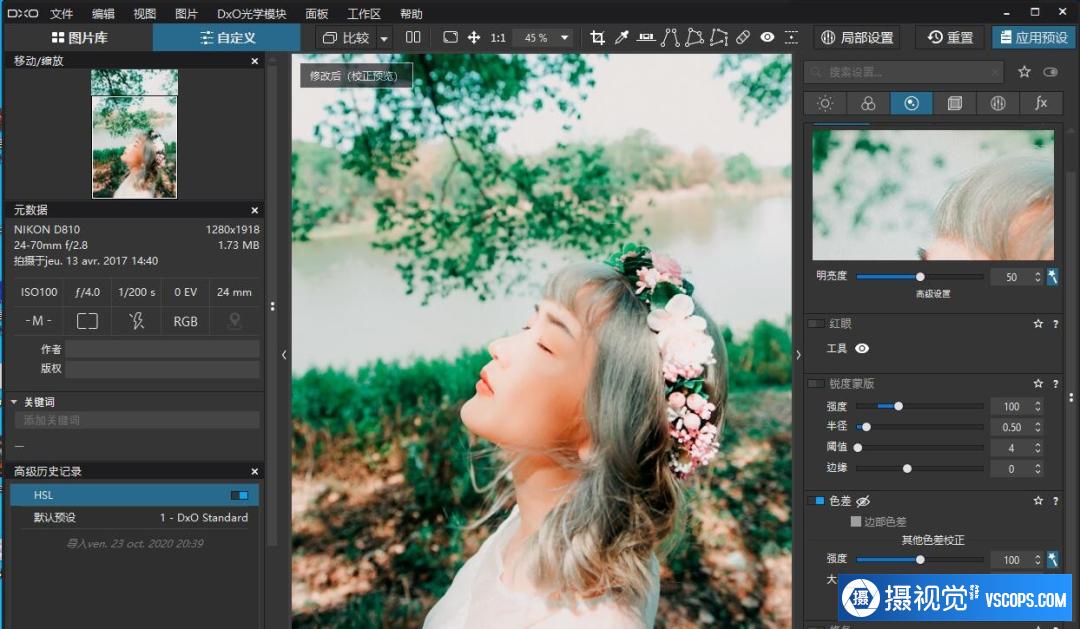Image resolution: width=1080 pixels, height=629 pixels.
Task: Open the 编辑 menu
Action: (103, 14)
